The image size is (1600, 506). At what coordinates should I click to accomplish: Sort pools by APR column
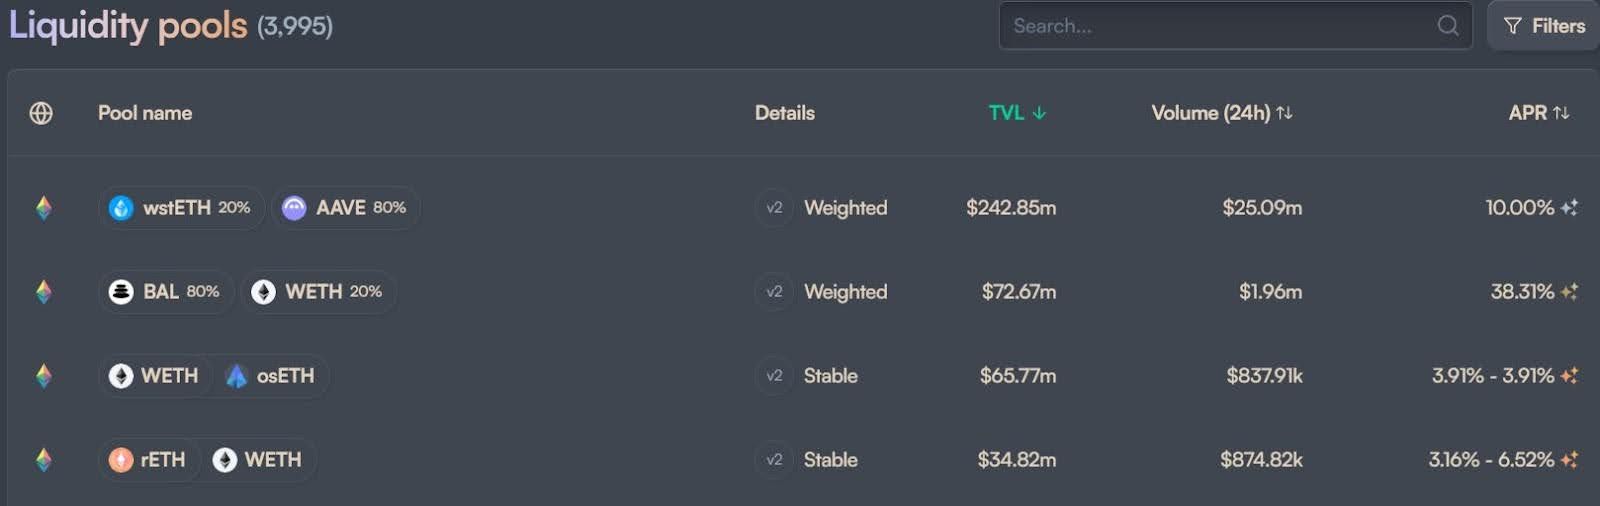(1538, 113)
